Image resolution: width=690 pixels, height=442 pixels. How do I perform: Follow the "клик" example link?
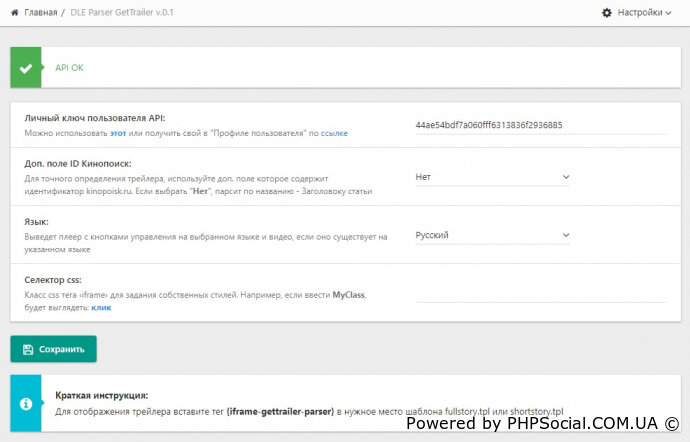[101, 307]
